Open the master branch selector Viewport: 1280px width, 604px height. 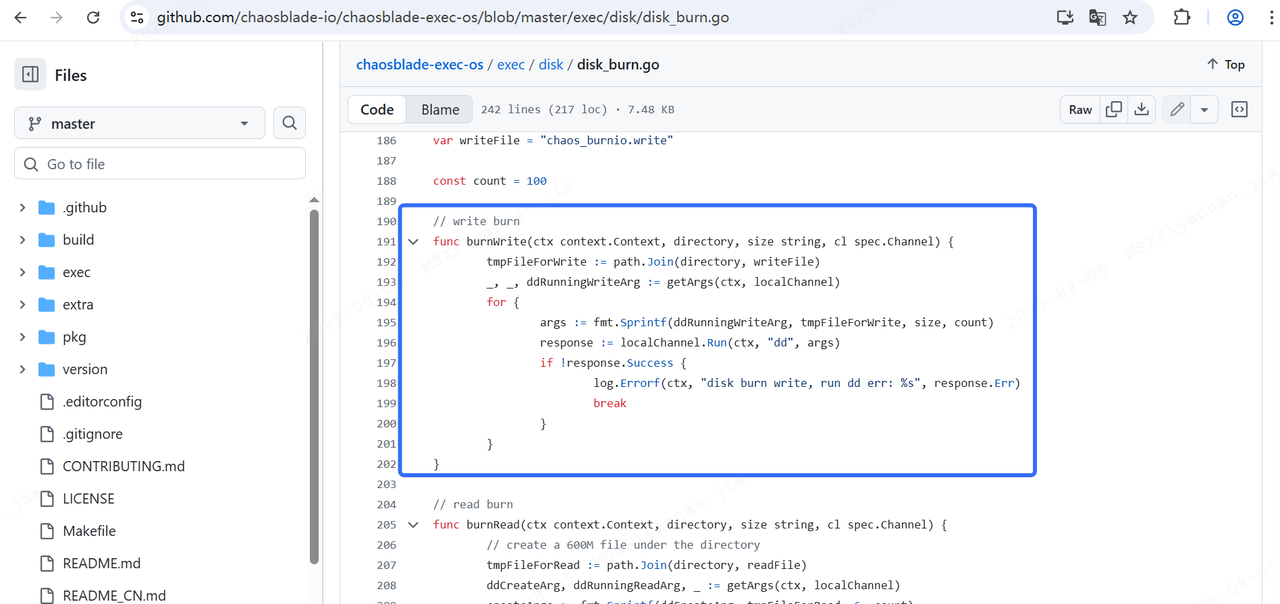(x=139, y=123)
